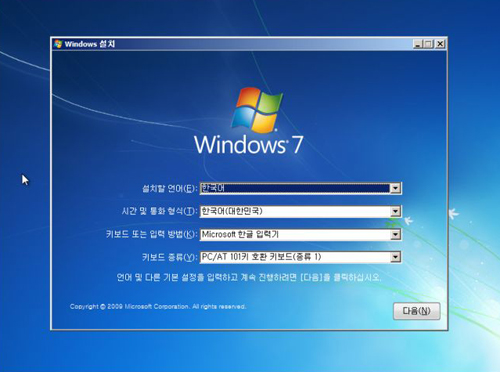Select the Microsoft 한글 입력기 combo box
Image resolution: width=500 pixels, height=372 pixels.
(x=301, y=235)
